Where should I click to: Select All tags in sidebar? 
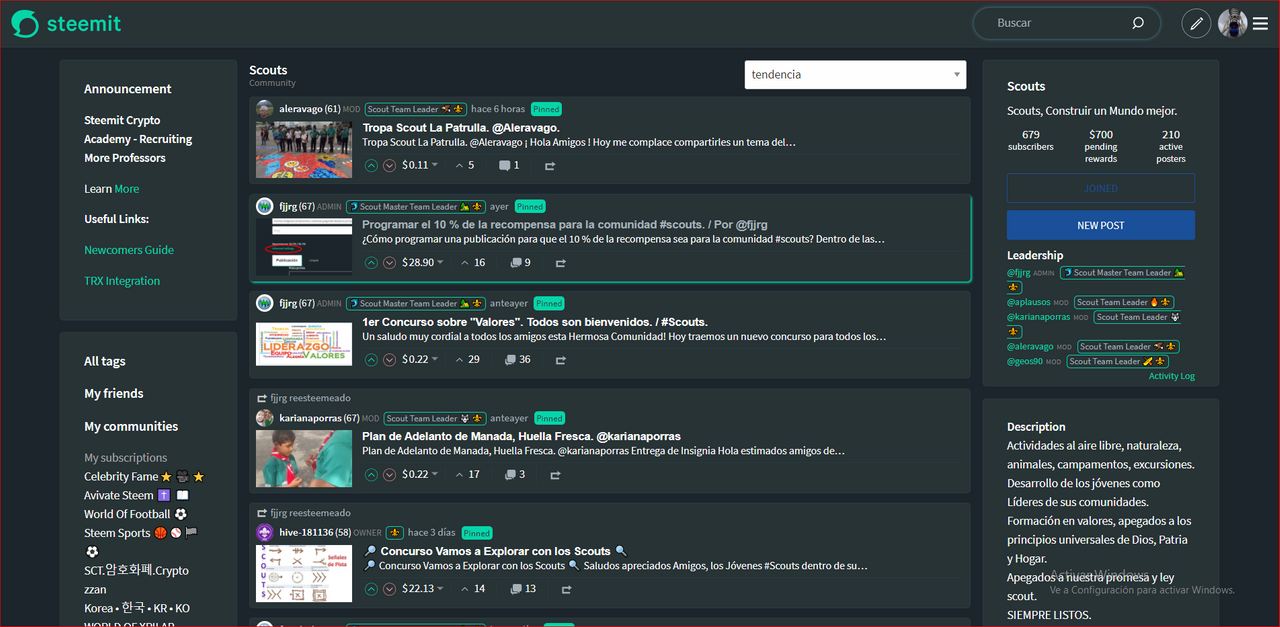105,361
